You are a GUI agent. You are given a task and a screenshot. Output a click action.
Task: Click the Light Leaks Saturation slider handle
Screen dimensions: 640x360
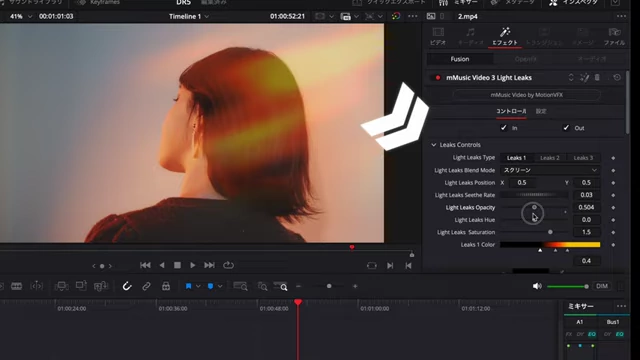pyautogui.click(x=550, y=232)
